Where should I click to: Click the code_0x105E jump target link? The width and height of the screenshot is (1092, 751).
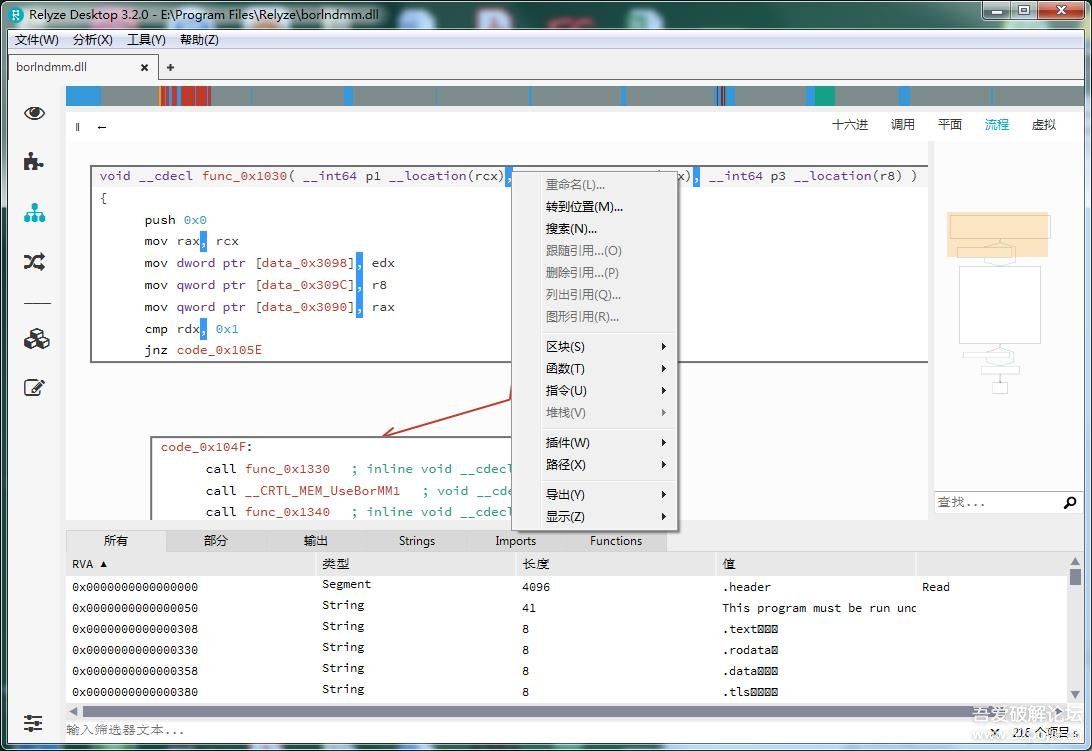pyautogui.click(x=219, y=350)
